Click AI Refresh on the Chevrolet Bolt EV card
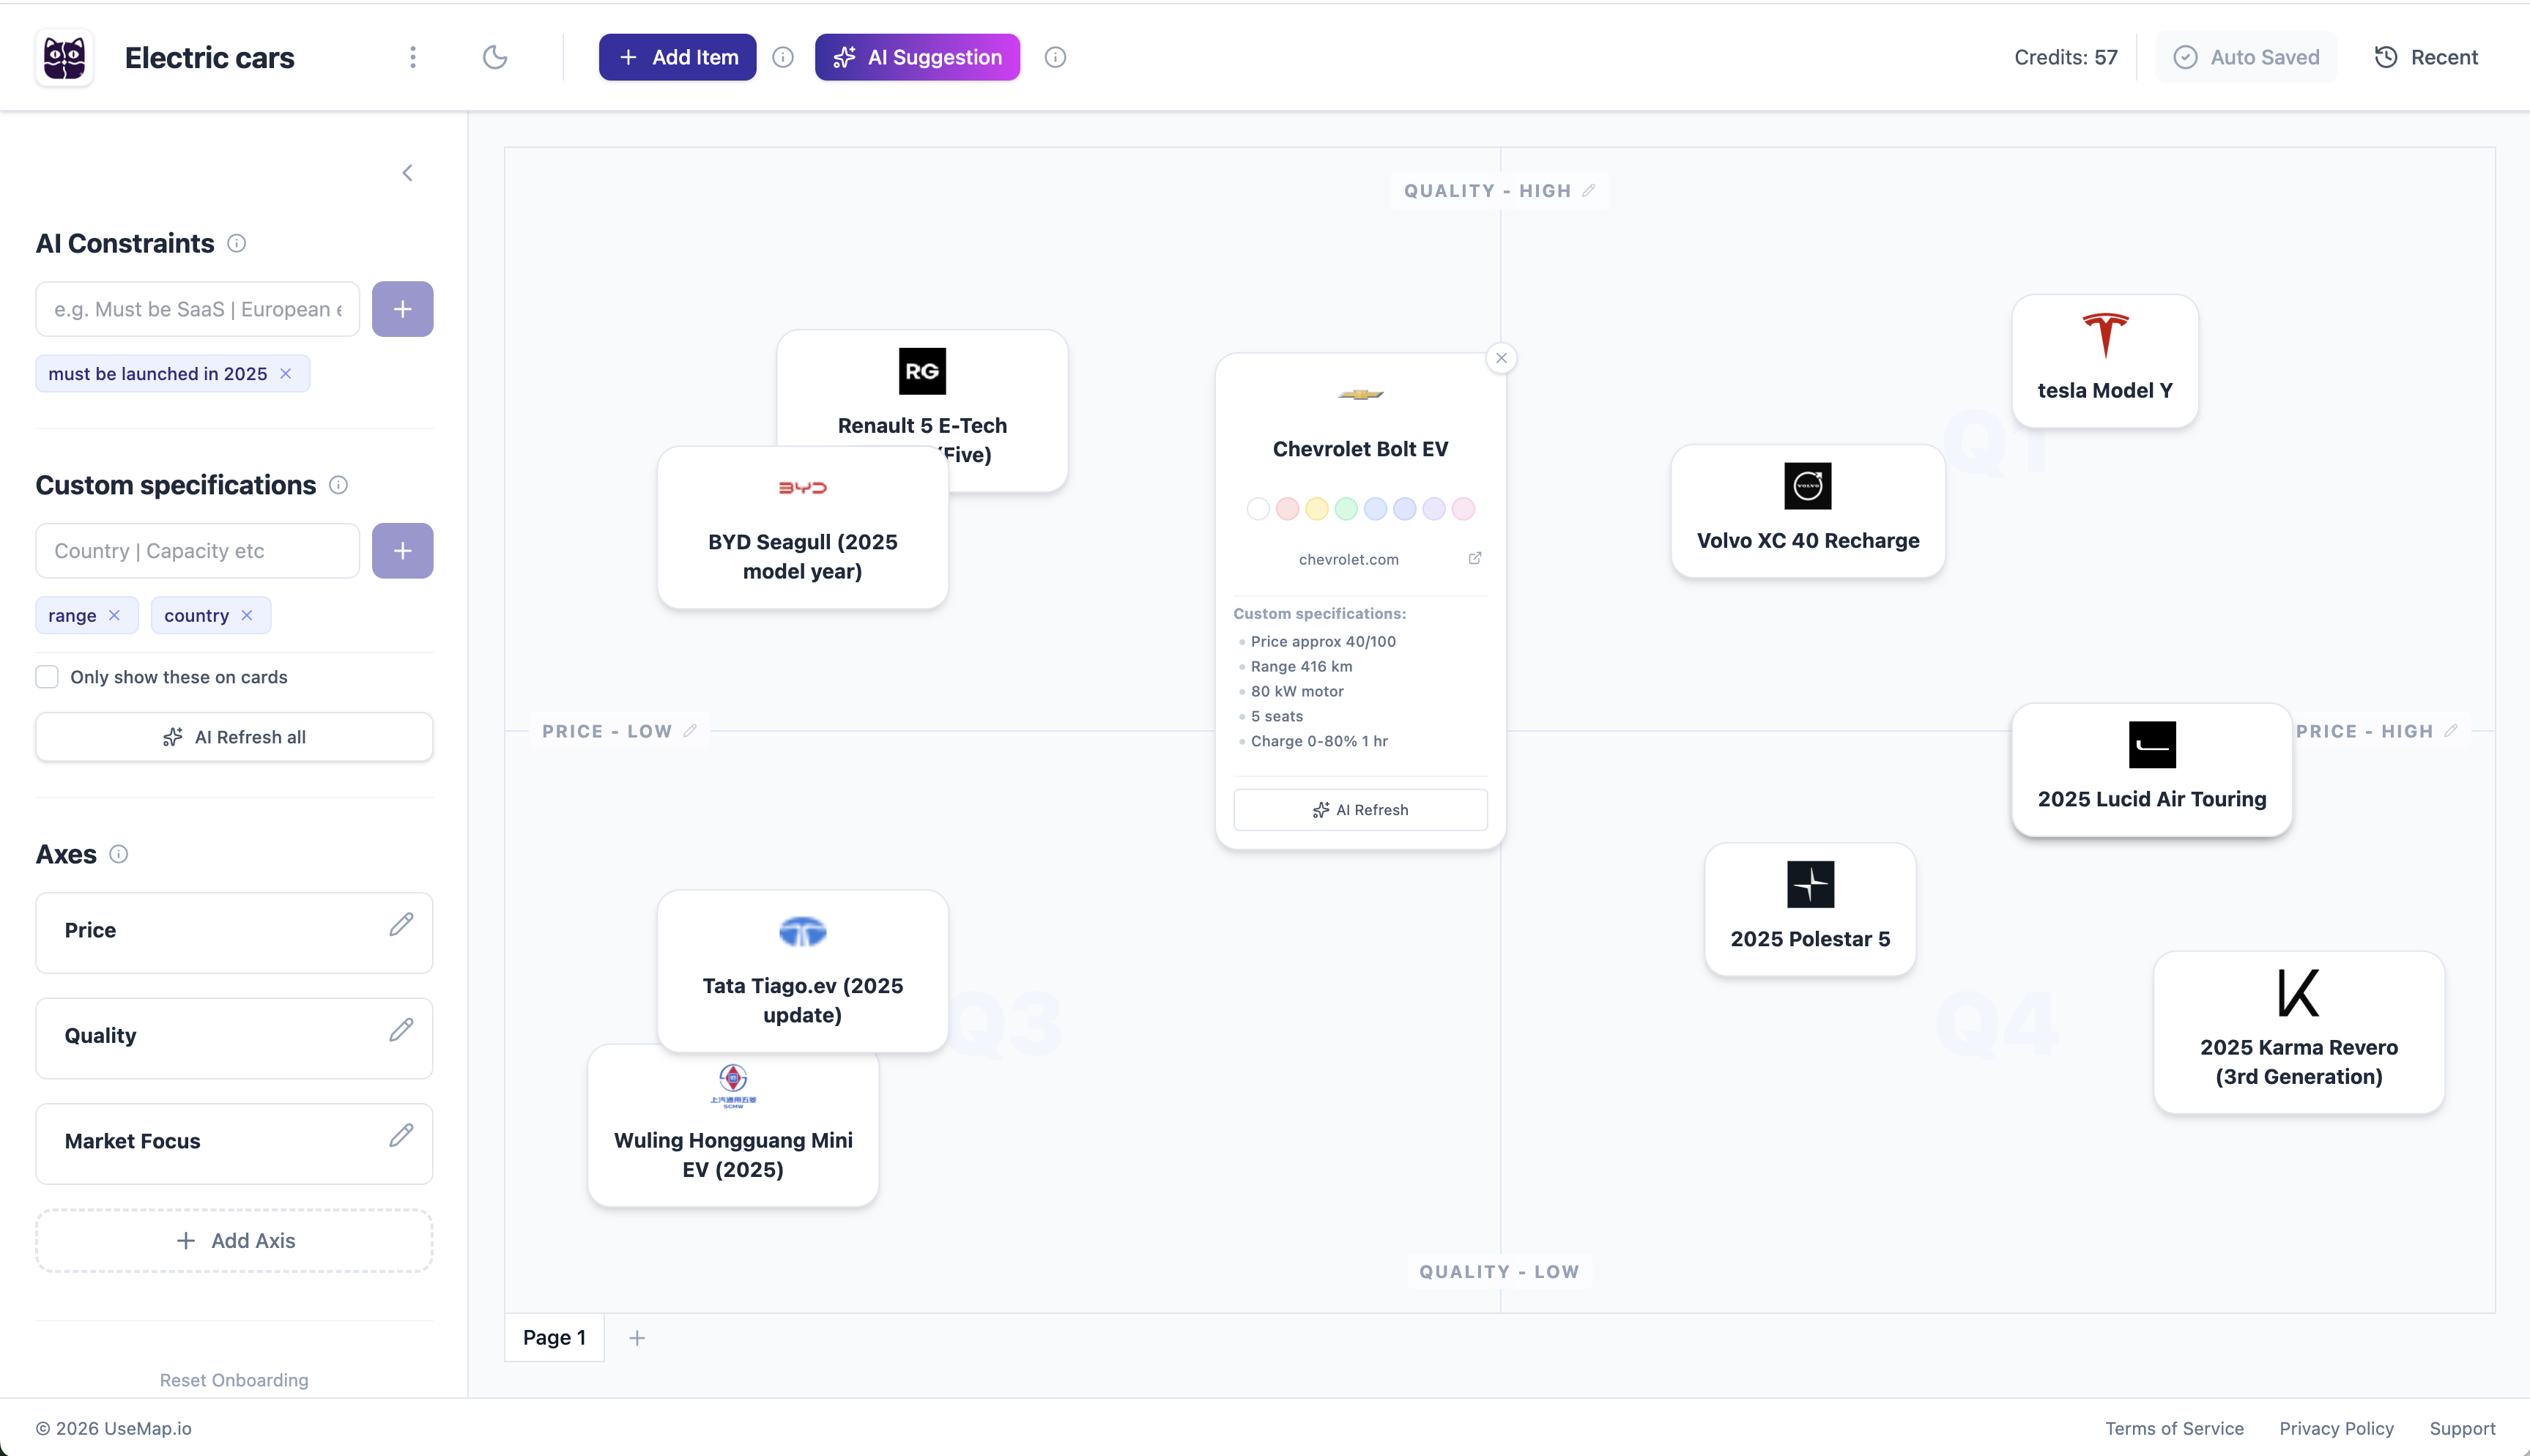This screenshot has height=1456, width=2530. pyautogui.click(x=1360, y=809)
